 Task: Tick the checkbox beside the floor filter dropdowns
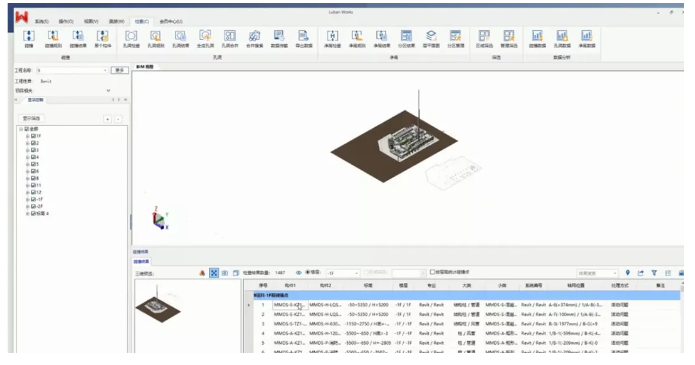pos(432,272)
